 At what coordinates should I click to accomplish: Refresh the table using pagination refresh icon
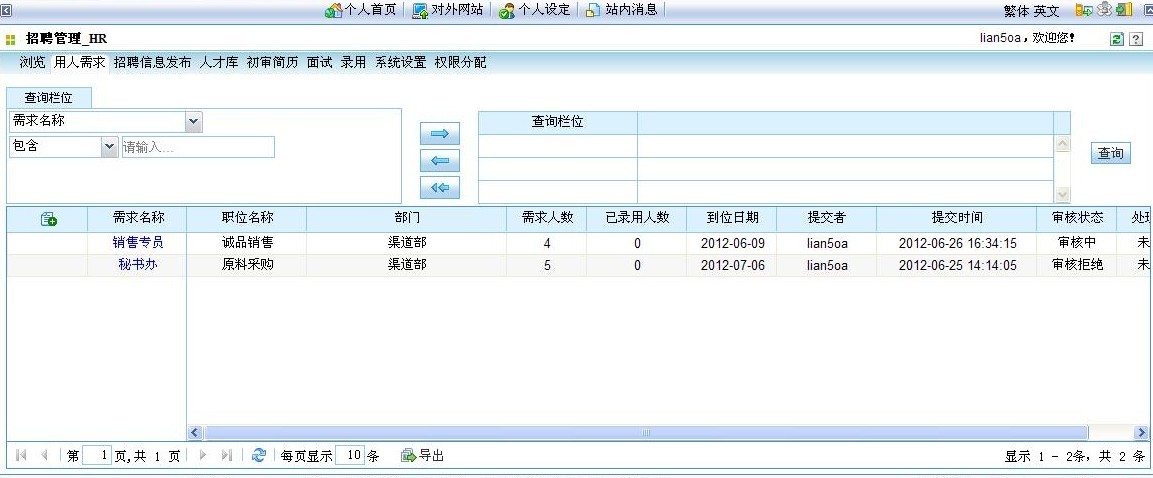(259, 455)
